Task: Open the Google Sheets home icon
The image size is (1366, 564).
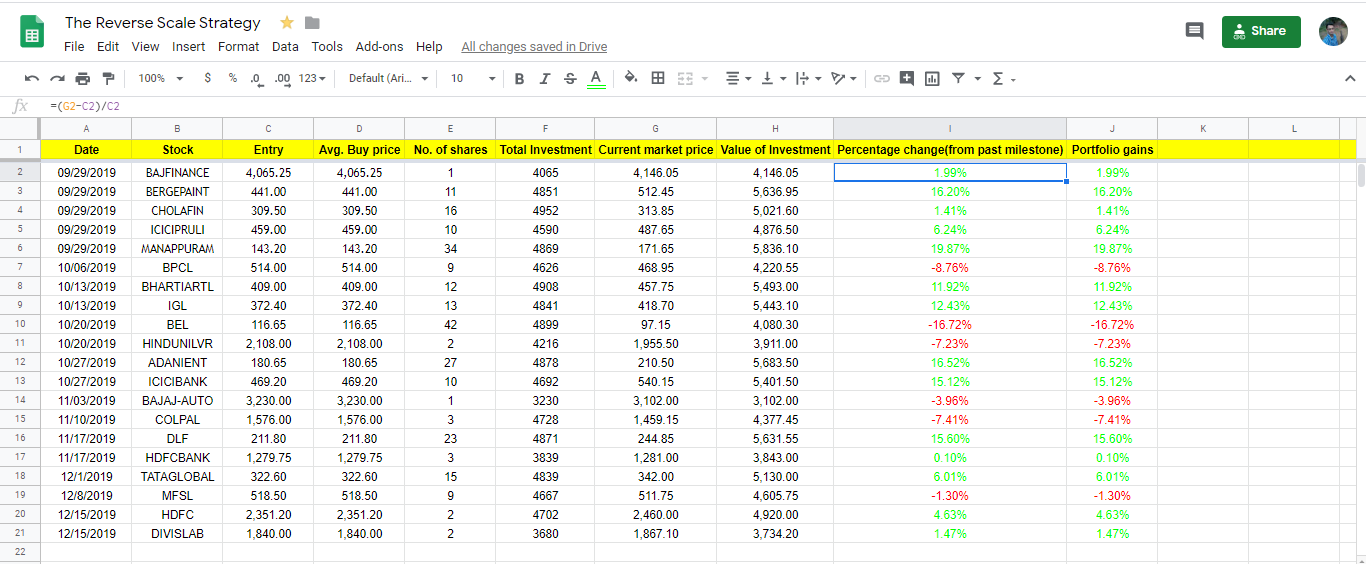Action: click(32, 33)
